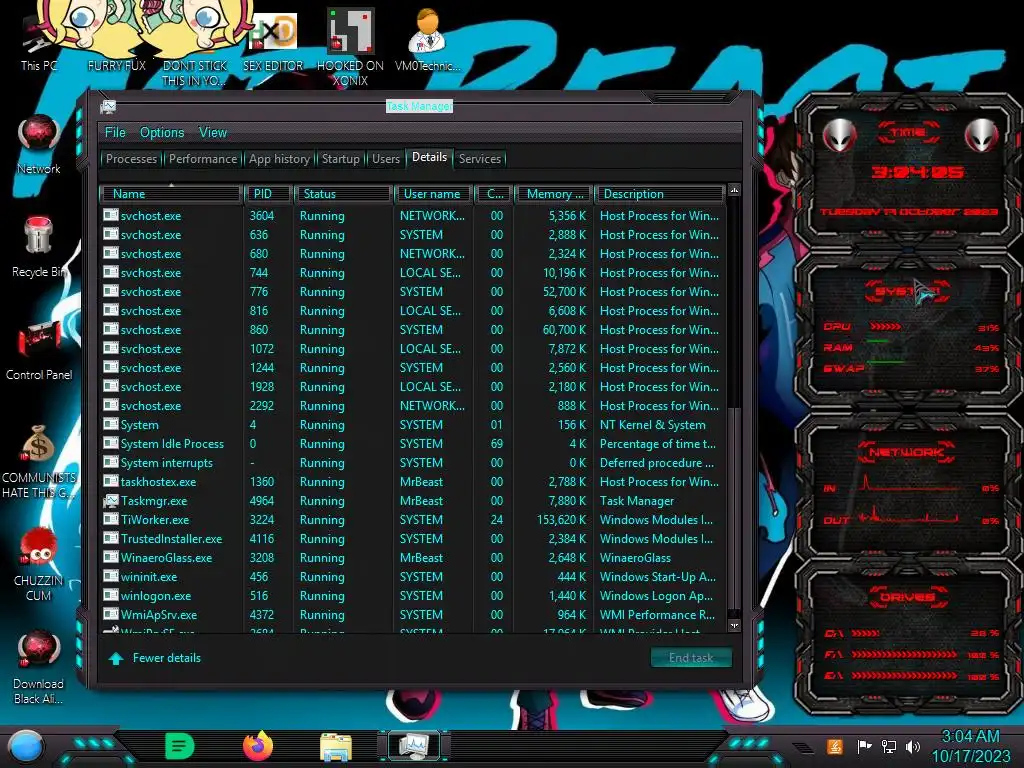Screen dimensions: 1024x768
Task: Select the TiWorker.exe process row
Action: tap(413, 520)
